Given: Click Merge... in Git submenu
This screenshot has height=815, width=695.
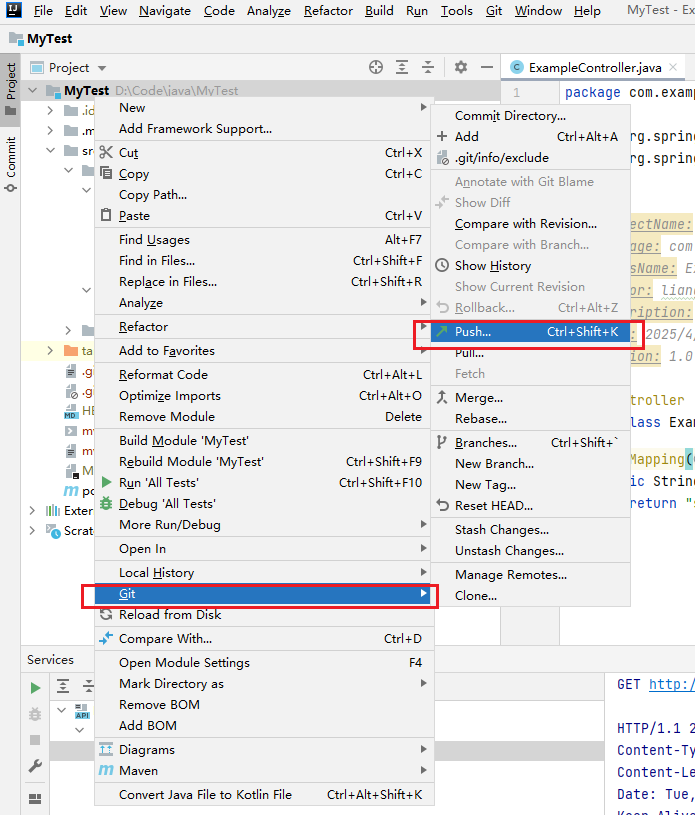Looking at the screenshot, I should click(x=530, y=398).
